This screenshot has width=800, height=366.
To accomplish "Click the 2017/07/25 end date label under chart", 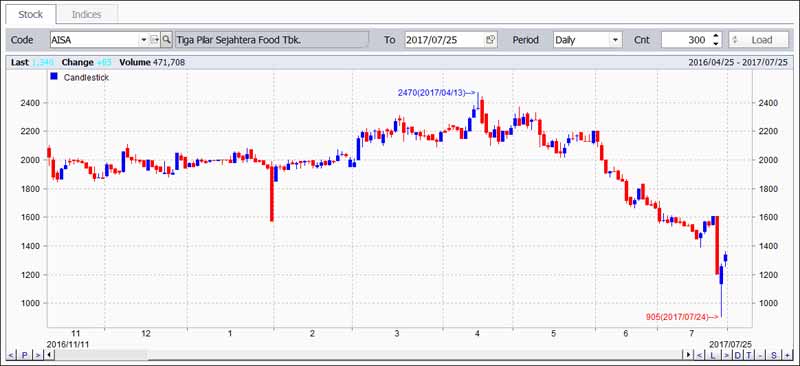I will [x=731, y=344].
